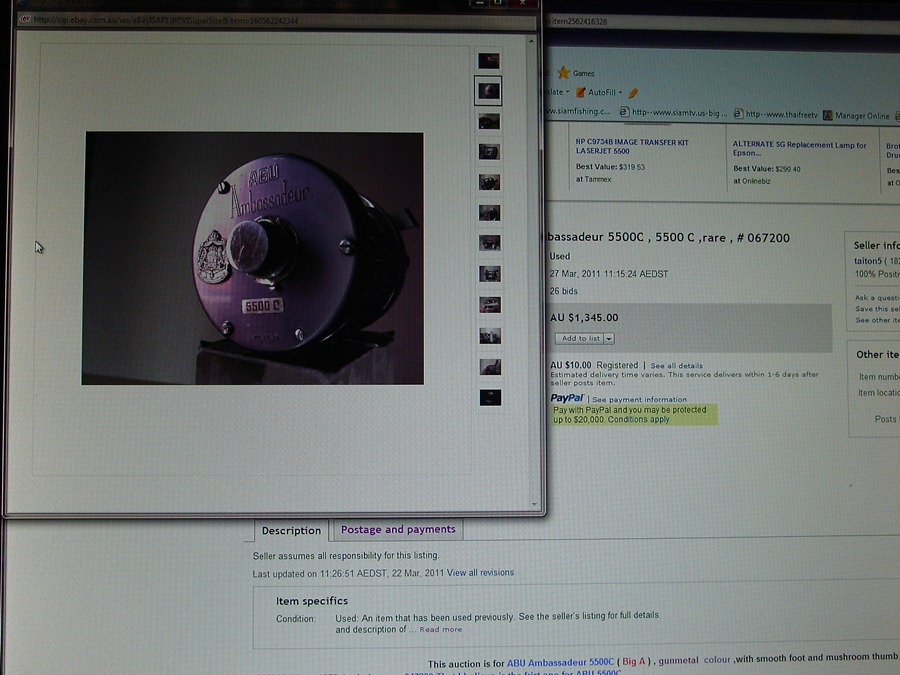Click the eBay favicon in the popup address bar

pyautogui.click(x=25, y=19)
